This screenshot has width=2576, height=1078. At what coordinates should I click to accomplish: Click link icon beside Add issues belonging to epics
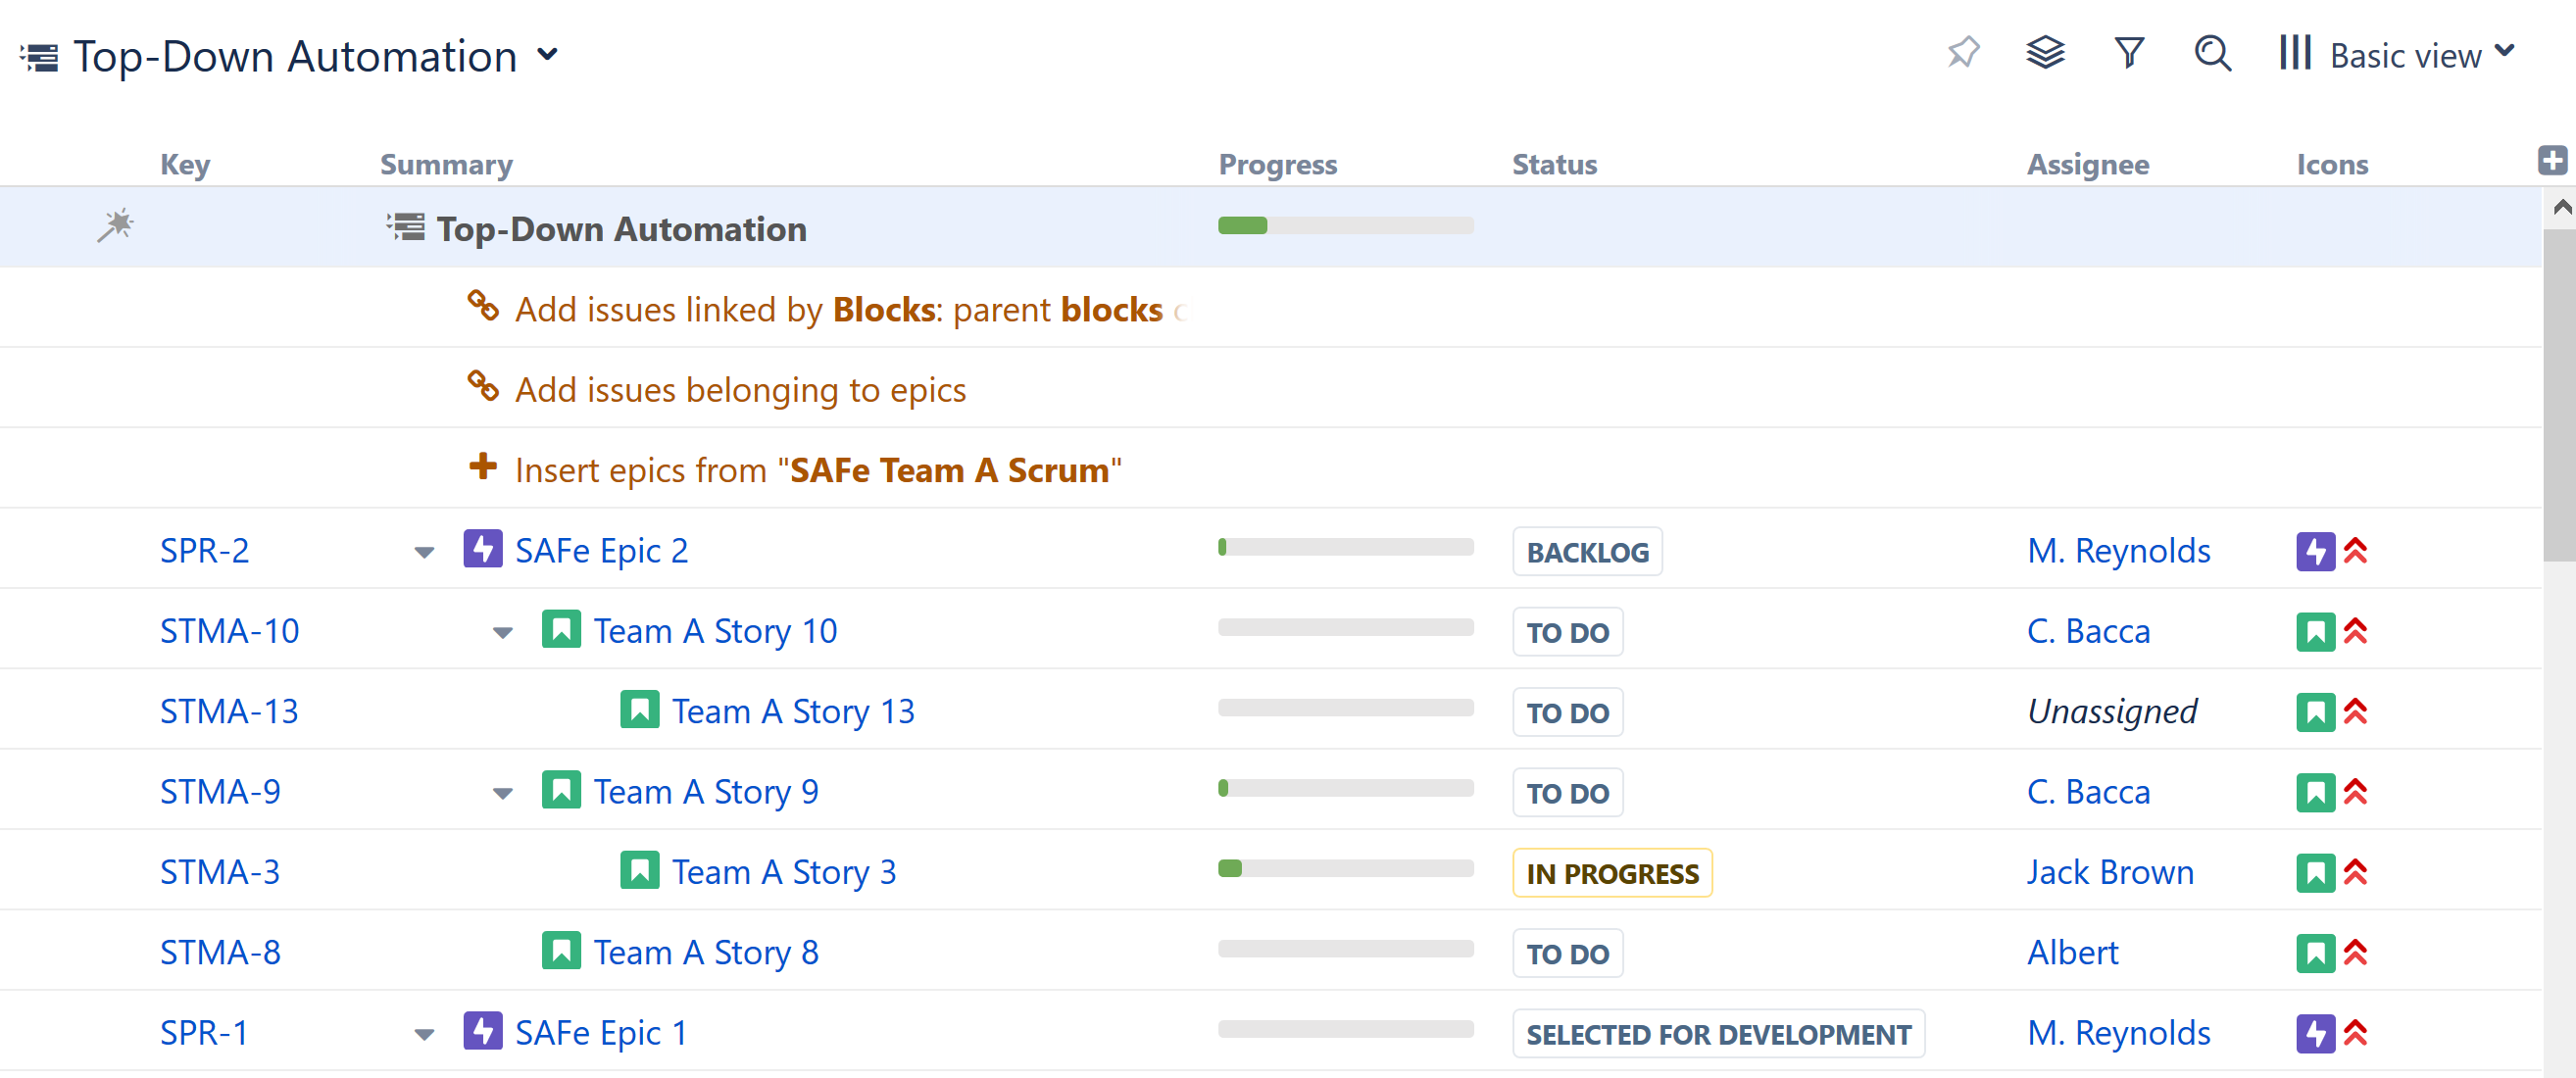tap(483, 386)
